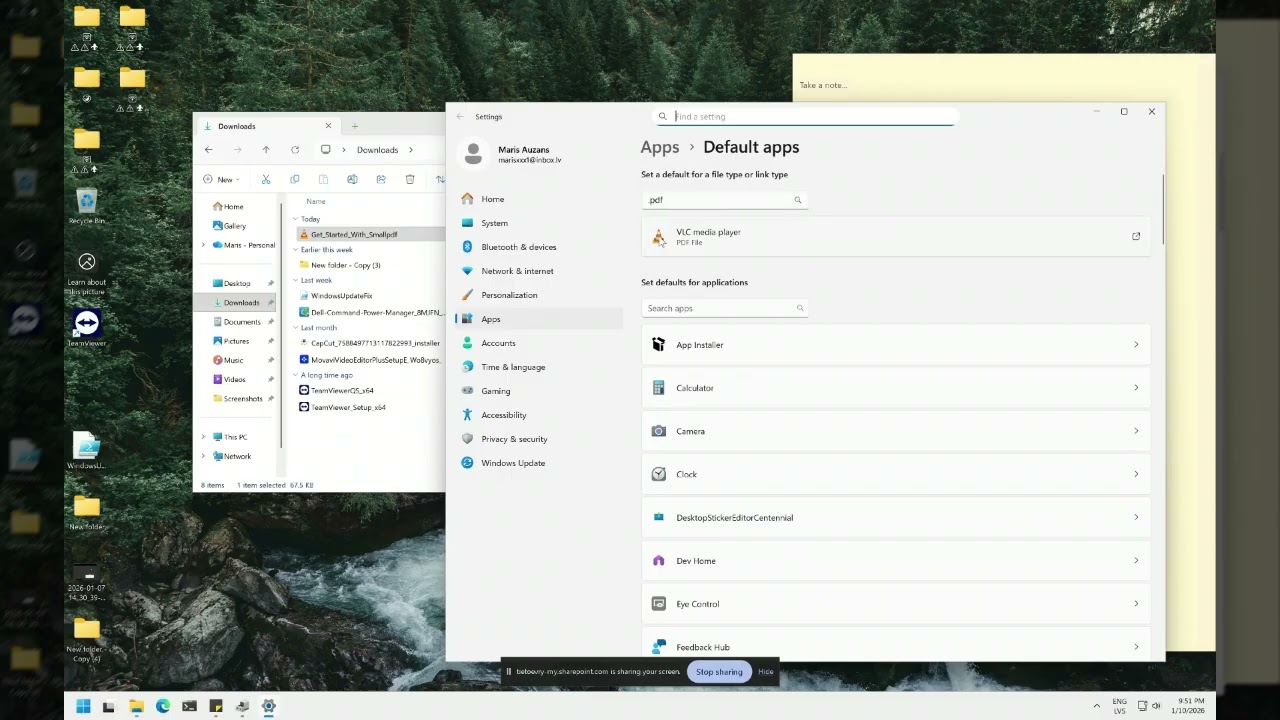Click the Settings back arrow

(460, 117)
